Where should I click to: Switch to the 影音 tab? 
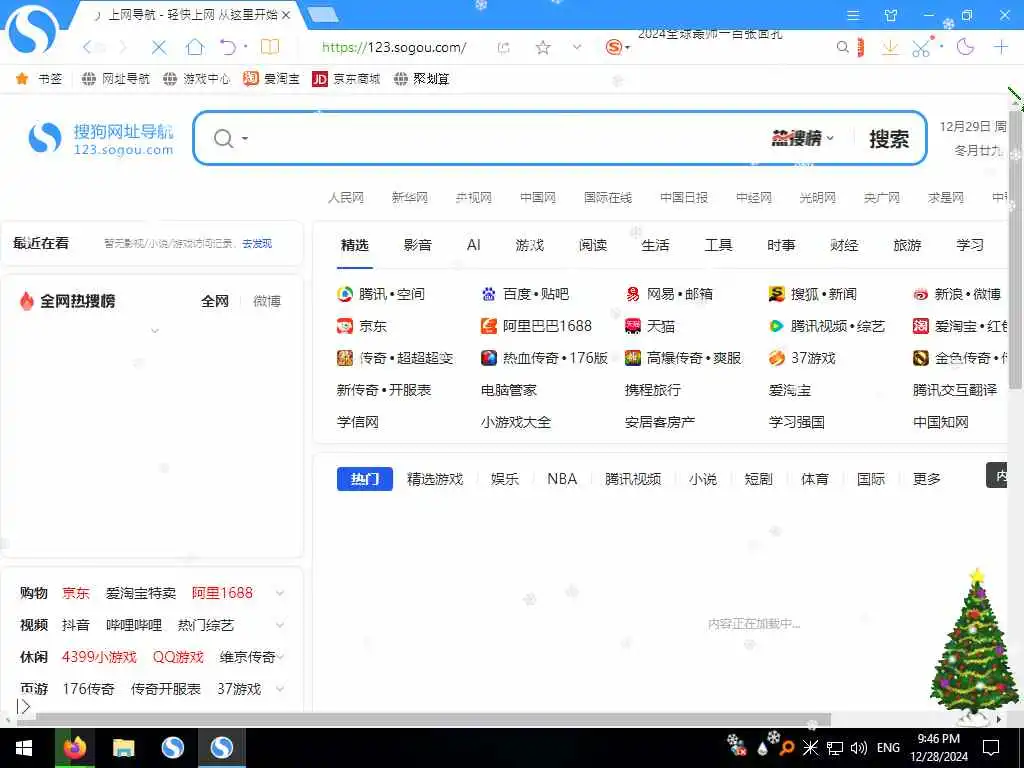417,245
